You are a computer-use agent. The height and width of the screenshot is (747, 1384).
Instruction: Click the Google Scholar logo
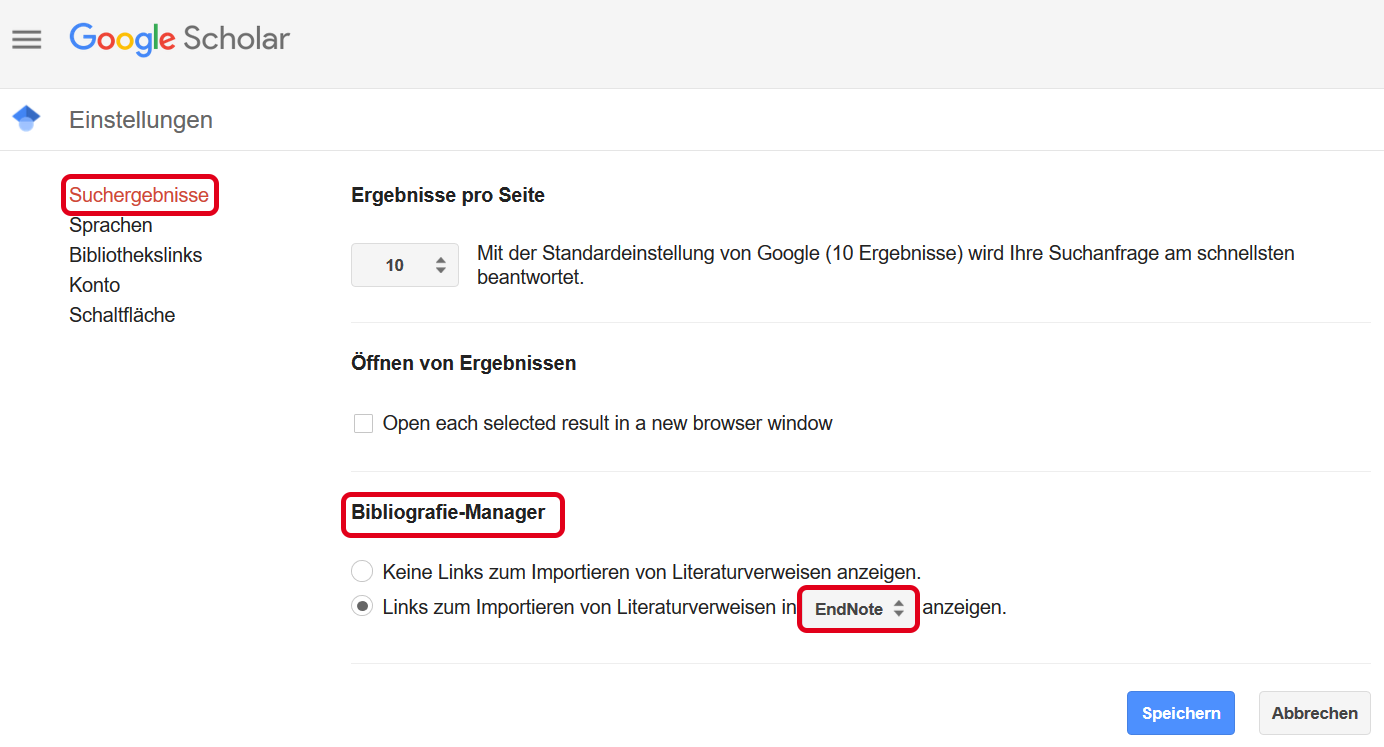coord(179,40)
